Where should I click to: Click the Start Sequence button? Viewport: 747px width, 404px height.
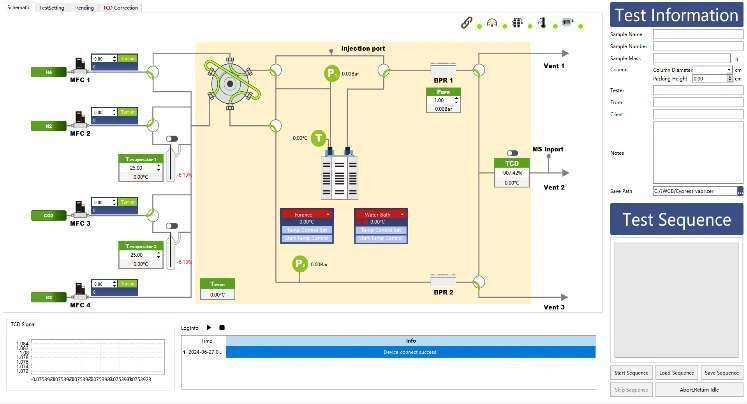631,373
